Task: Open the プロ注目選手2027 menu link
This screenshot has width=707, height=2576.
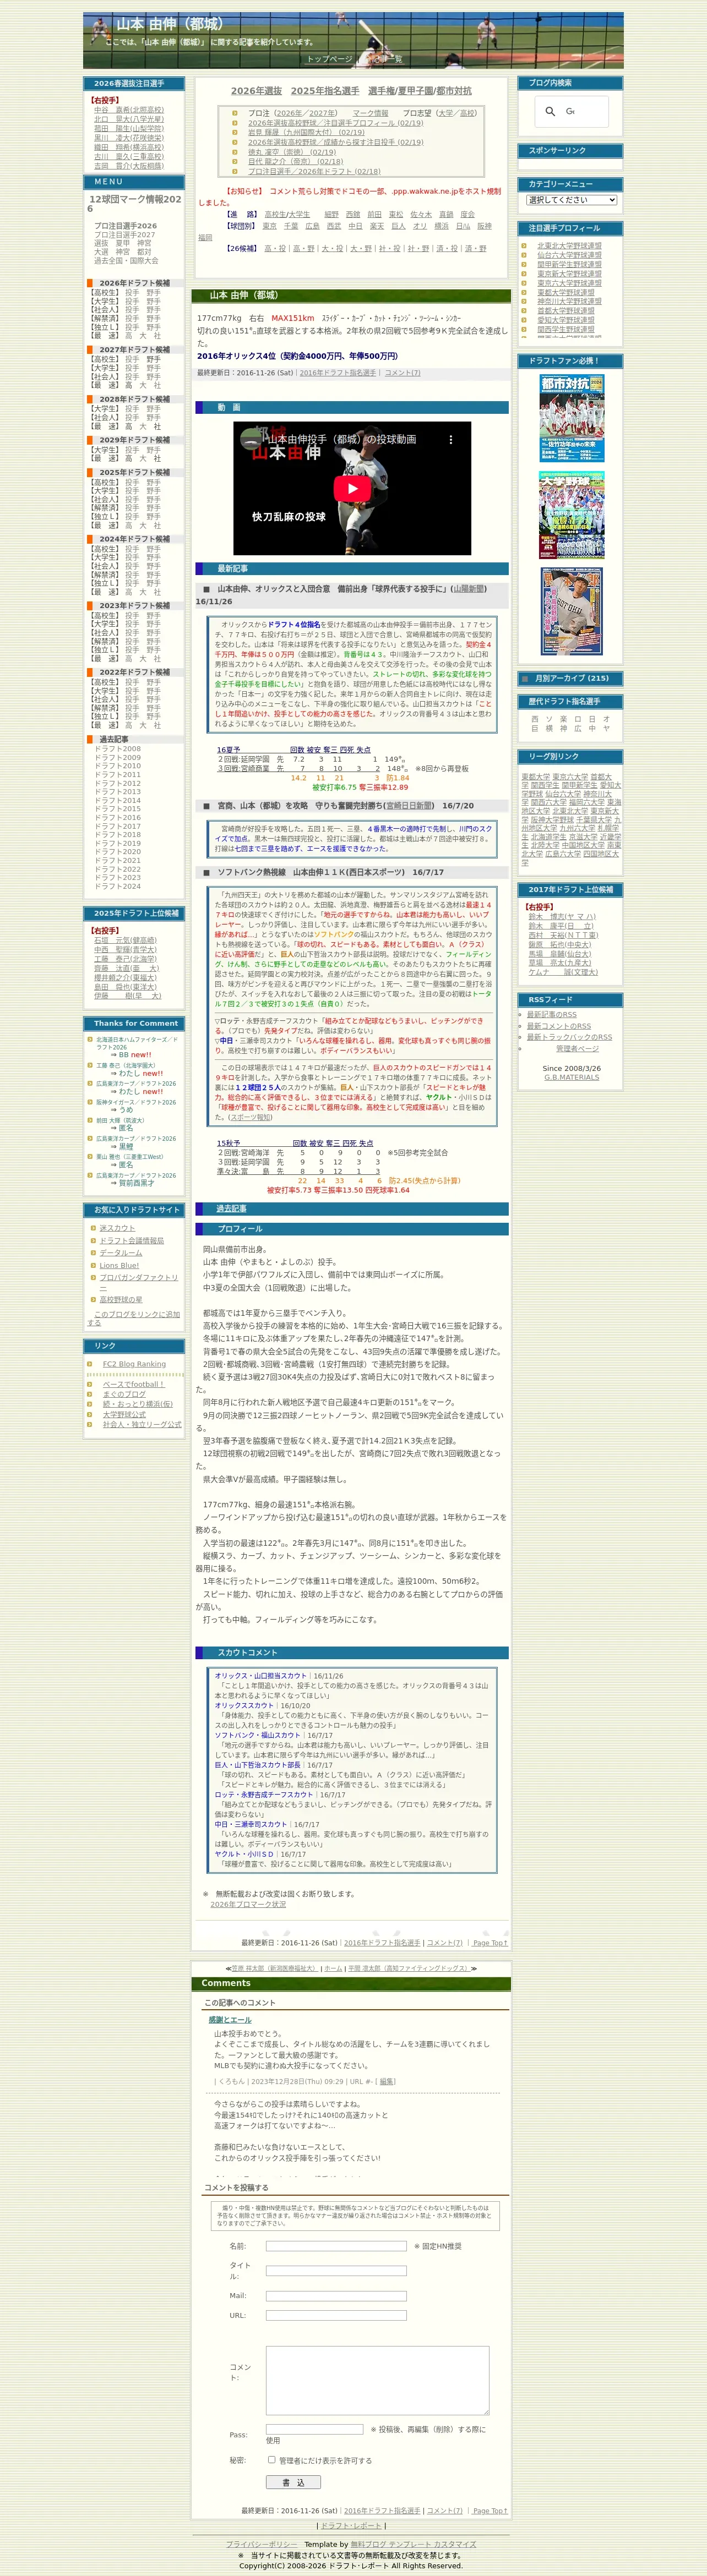Action: click(125, 235)
